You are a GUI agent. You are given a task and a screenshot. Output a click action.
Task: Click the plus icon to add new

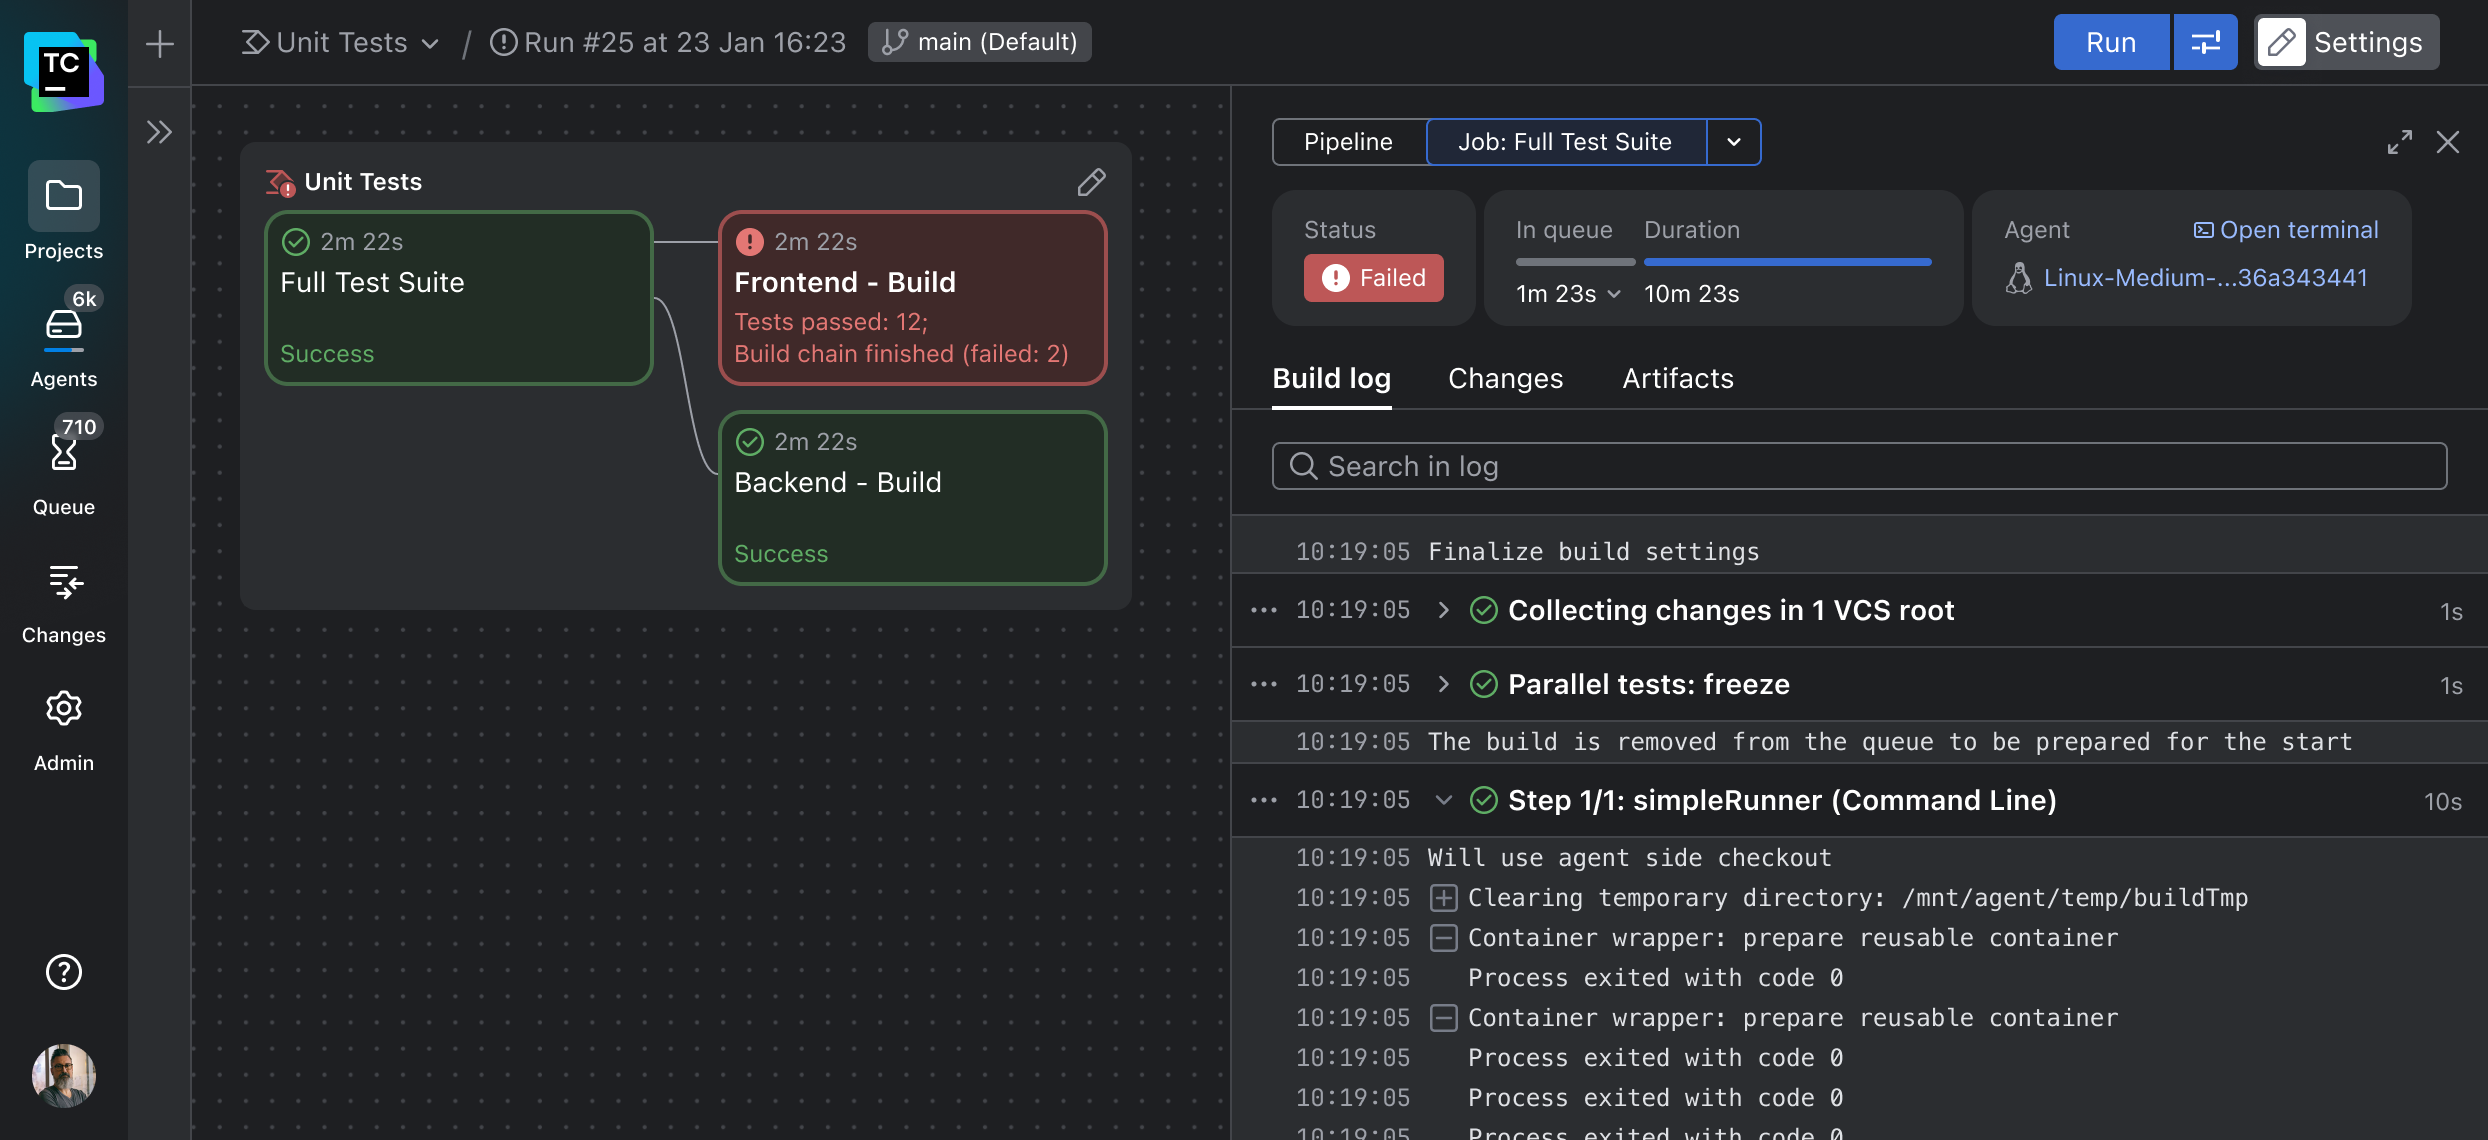[x=160, y=43]
